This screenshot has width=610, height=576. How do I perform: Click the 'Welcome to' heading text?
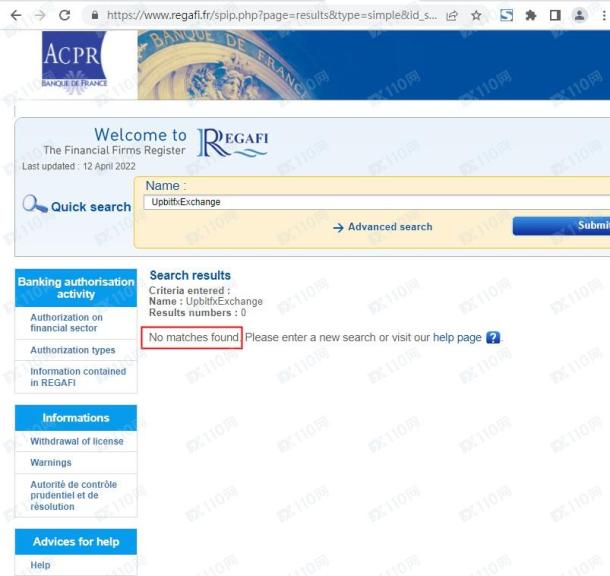(140, 135)
